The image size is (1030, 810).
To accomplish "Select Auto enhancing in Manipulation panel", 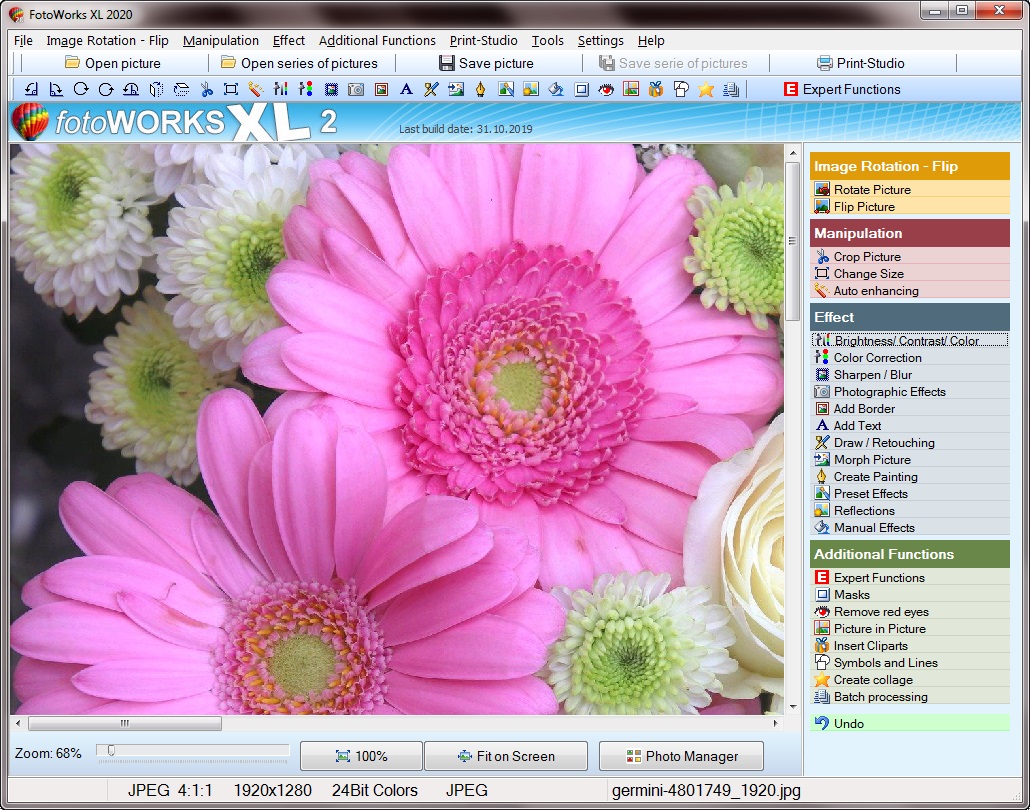I will coord(910,290).
